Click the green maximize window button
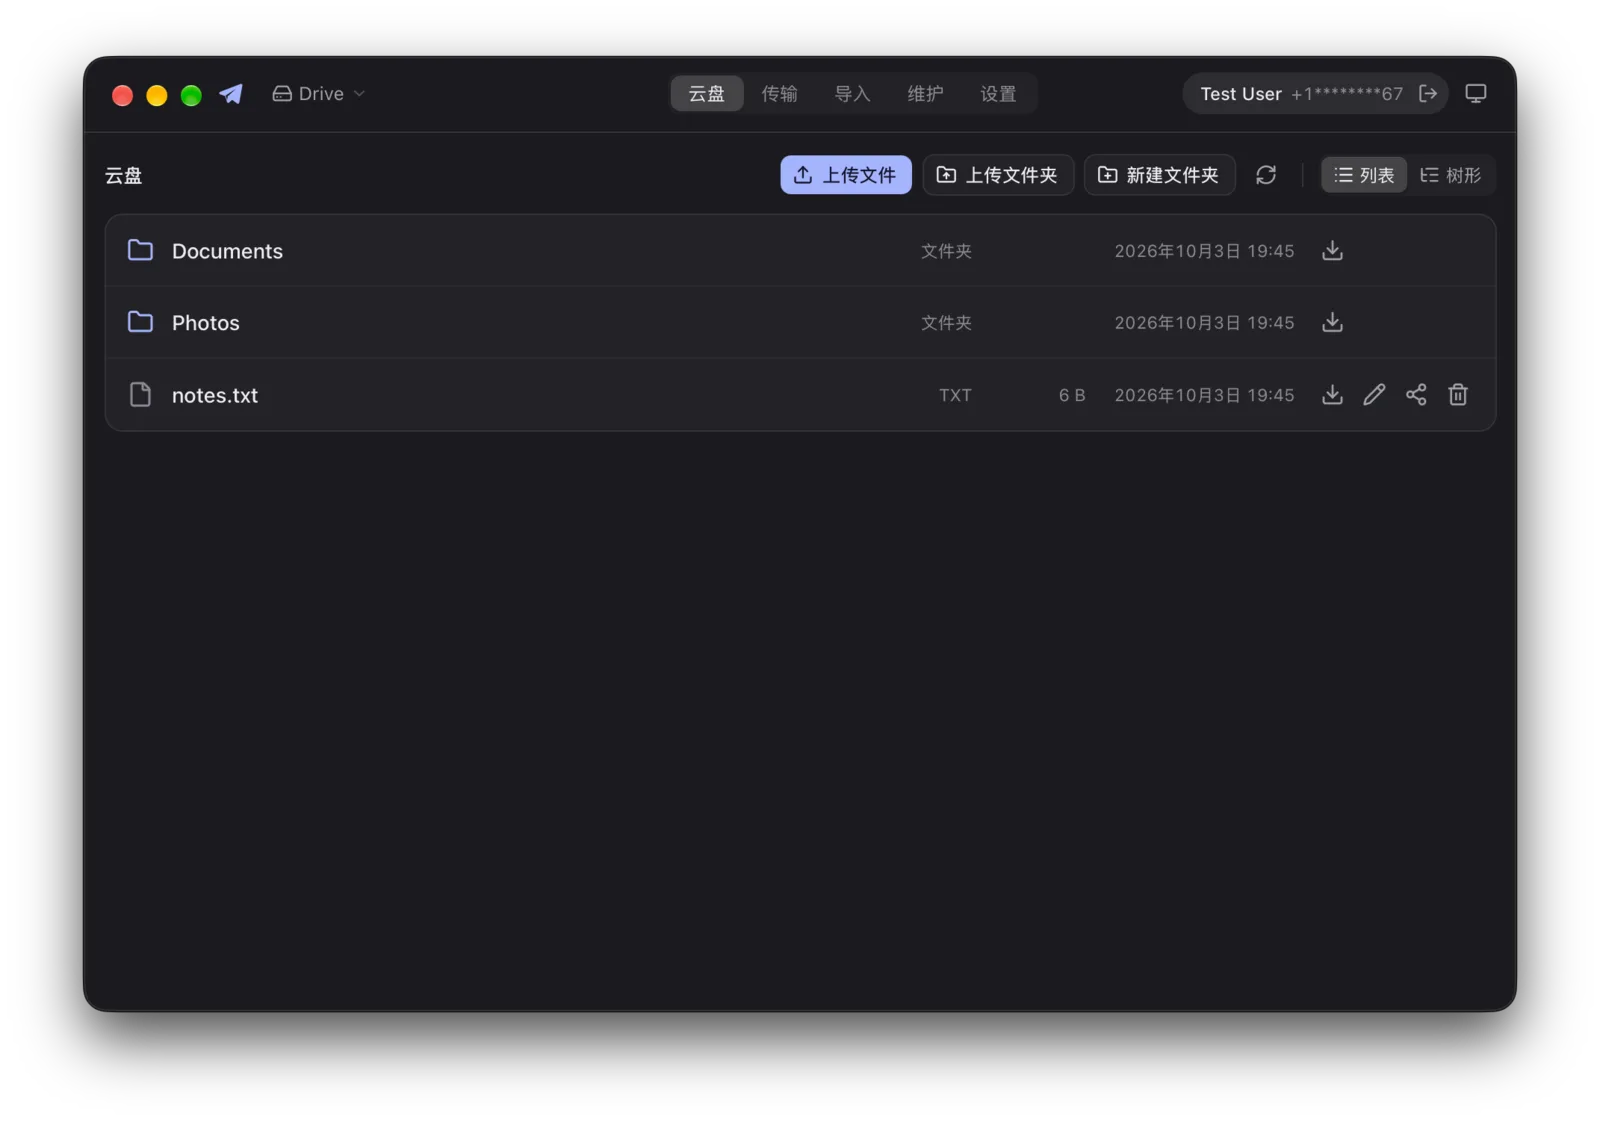Image resolution: width=1600 pixels, height=1122 pixels. (x=191, y=95)
